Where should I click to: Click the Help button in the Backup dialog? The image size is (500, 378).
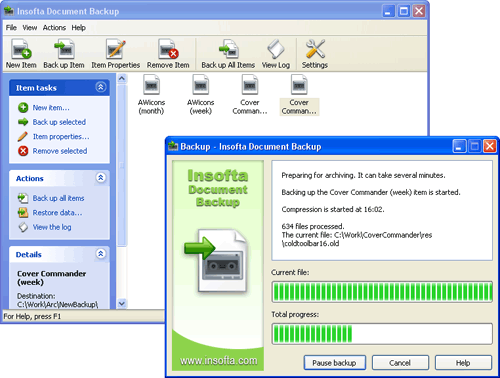pos(463,363)
